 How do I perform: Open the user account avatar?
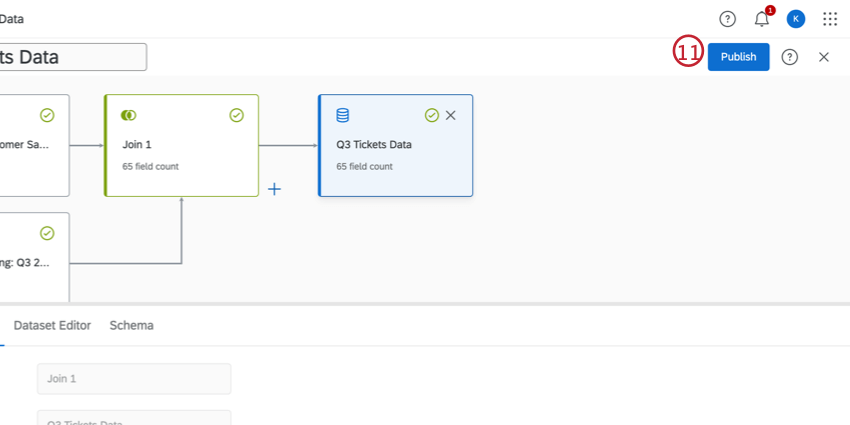point(796,19)
